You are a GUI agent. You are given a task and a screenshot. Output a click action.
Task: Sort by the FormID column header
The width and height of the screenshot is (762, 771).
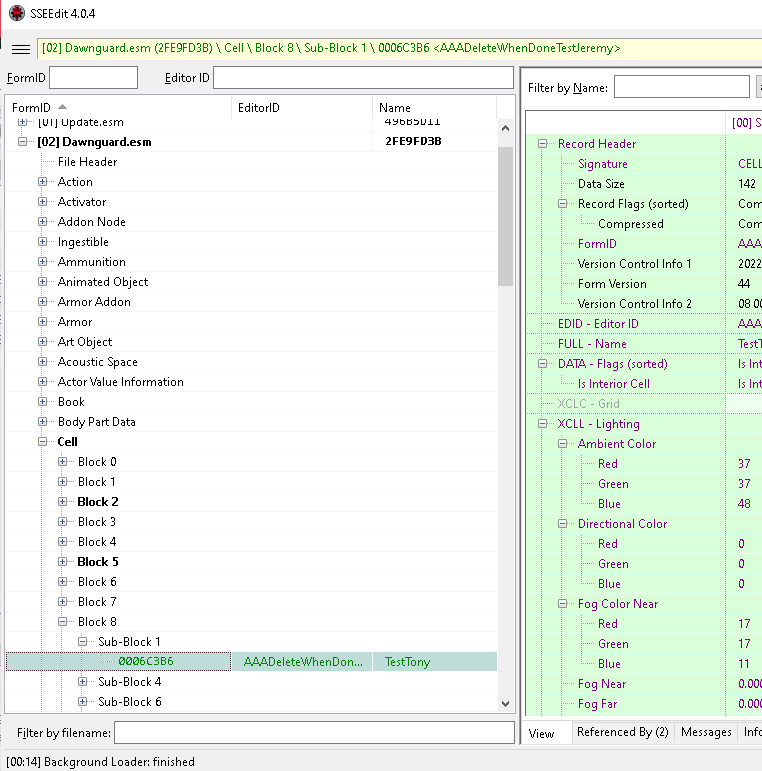(40, 108)
